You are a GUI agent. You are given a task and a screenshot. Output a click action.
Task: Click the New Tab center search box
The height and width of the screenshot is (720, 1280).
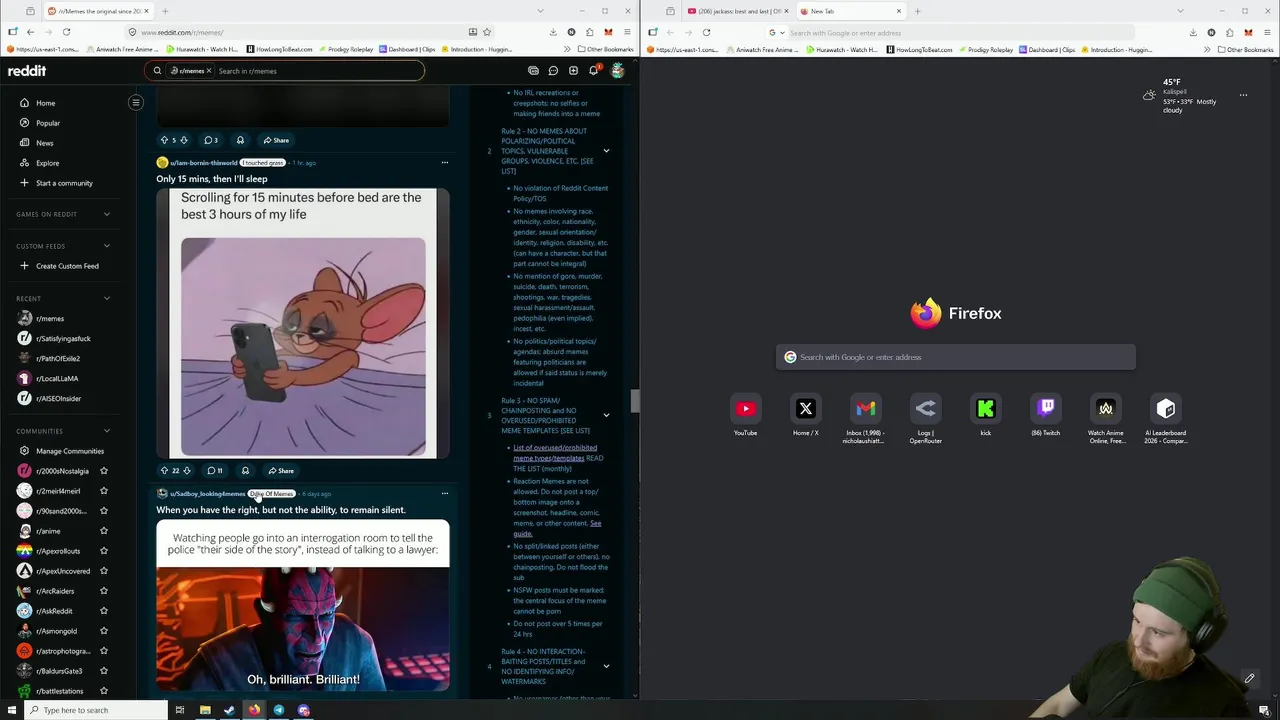click(x=956, y=357)
